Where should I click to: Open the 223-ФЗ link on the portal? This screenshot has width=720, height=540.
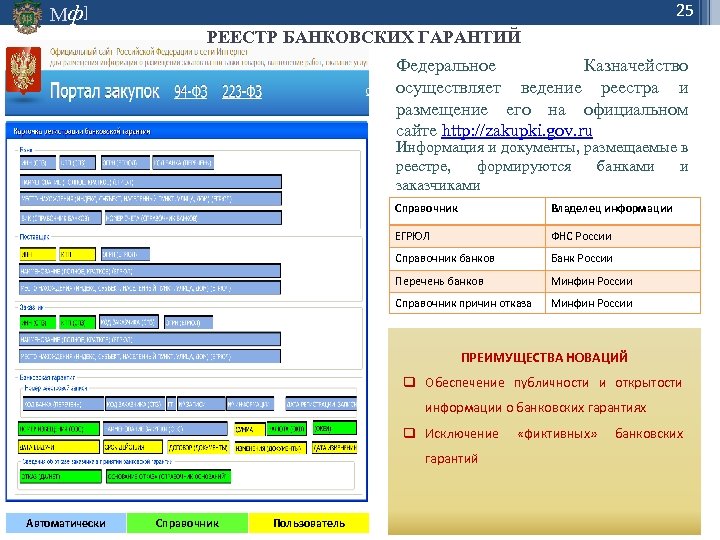click(x=242, y=92)
